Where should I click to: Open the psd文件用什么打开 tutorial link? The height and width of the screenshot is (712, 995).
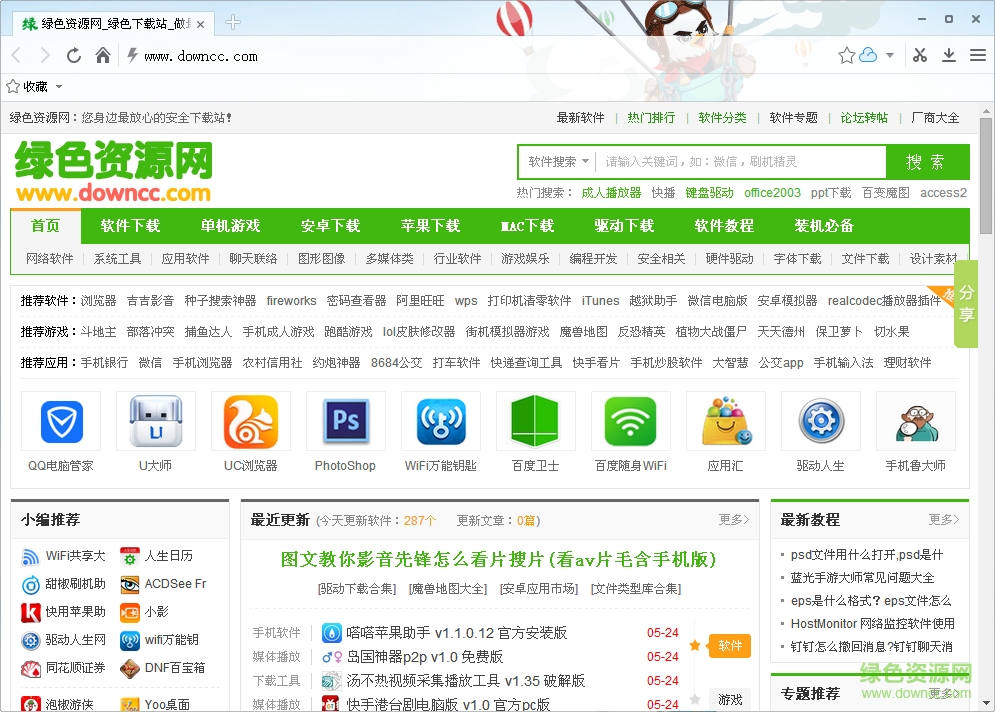coord(867,555)
